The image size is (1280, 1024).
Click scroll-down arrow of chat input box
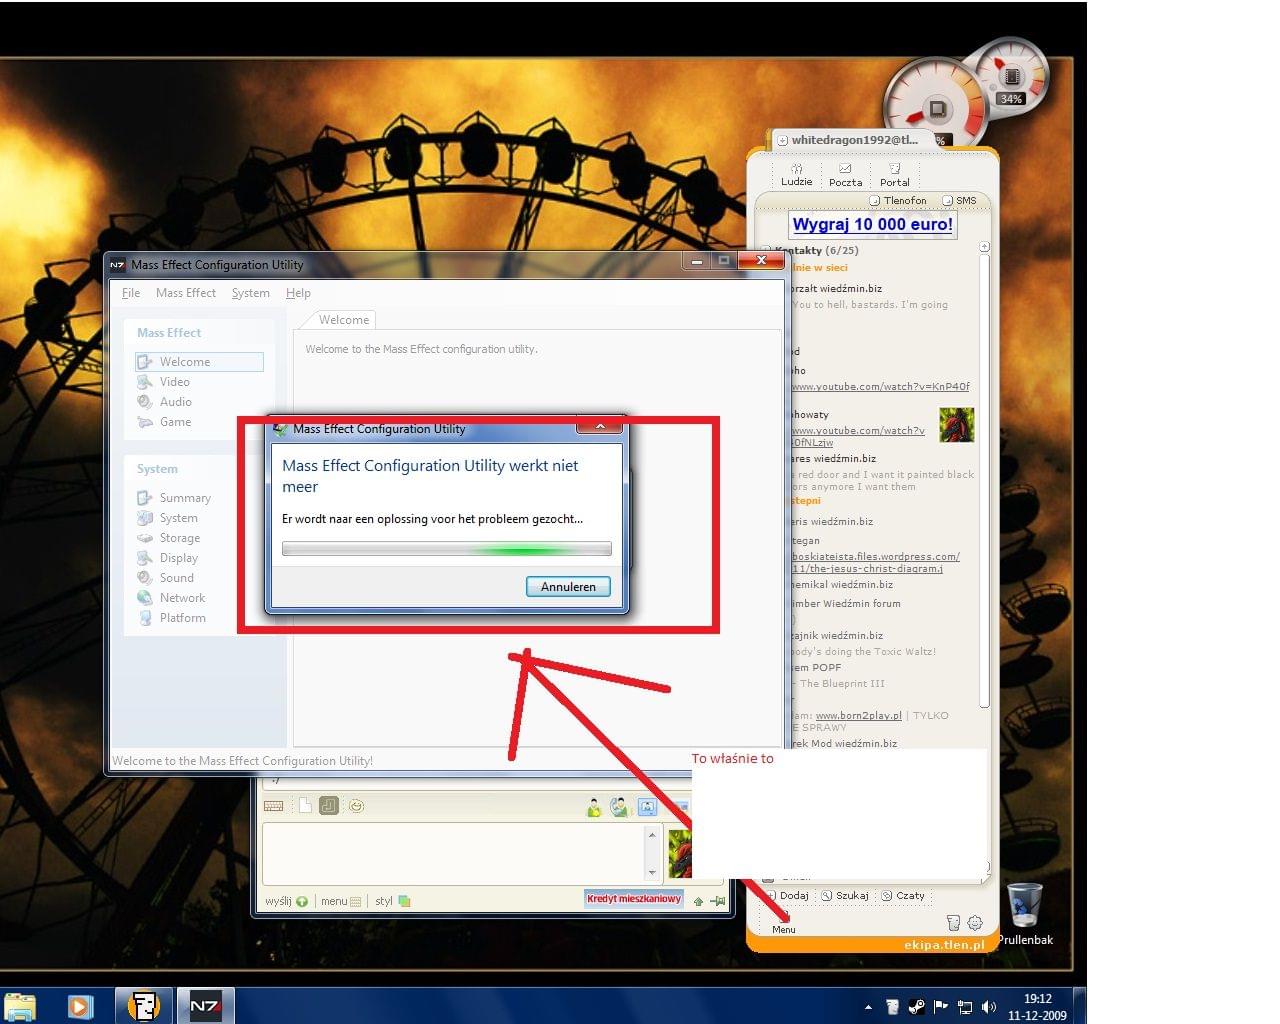click(652, 873)
